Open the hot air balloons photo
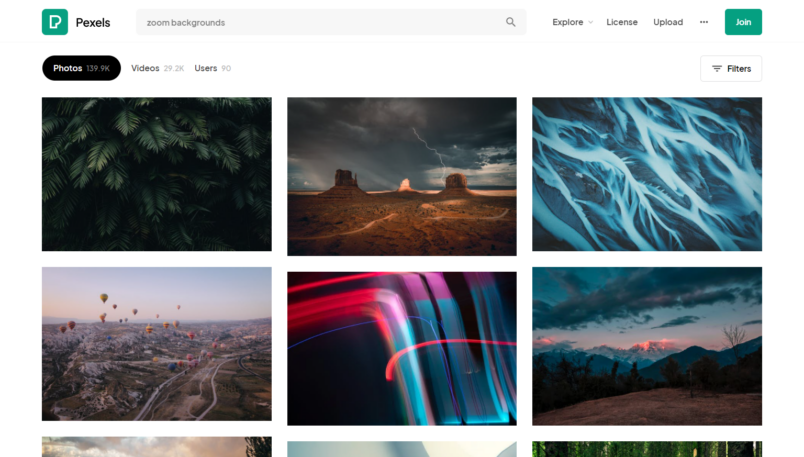This screenshot has width=804, height=457. pyautogui.click(x=156, y=343)
